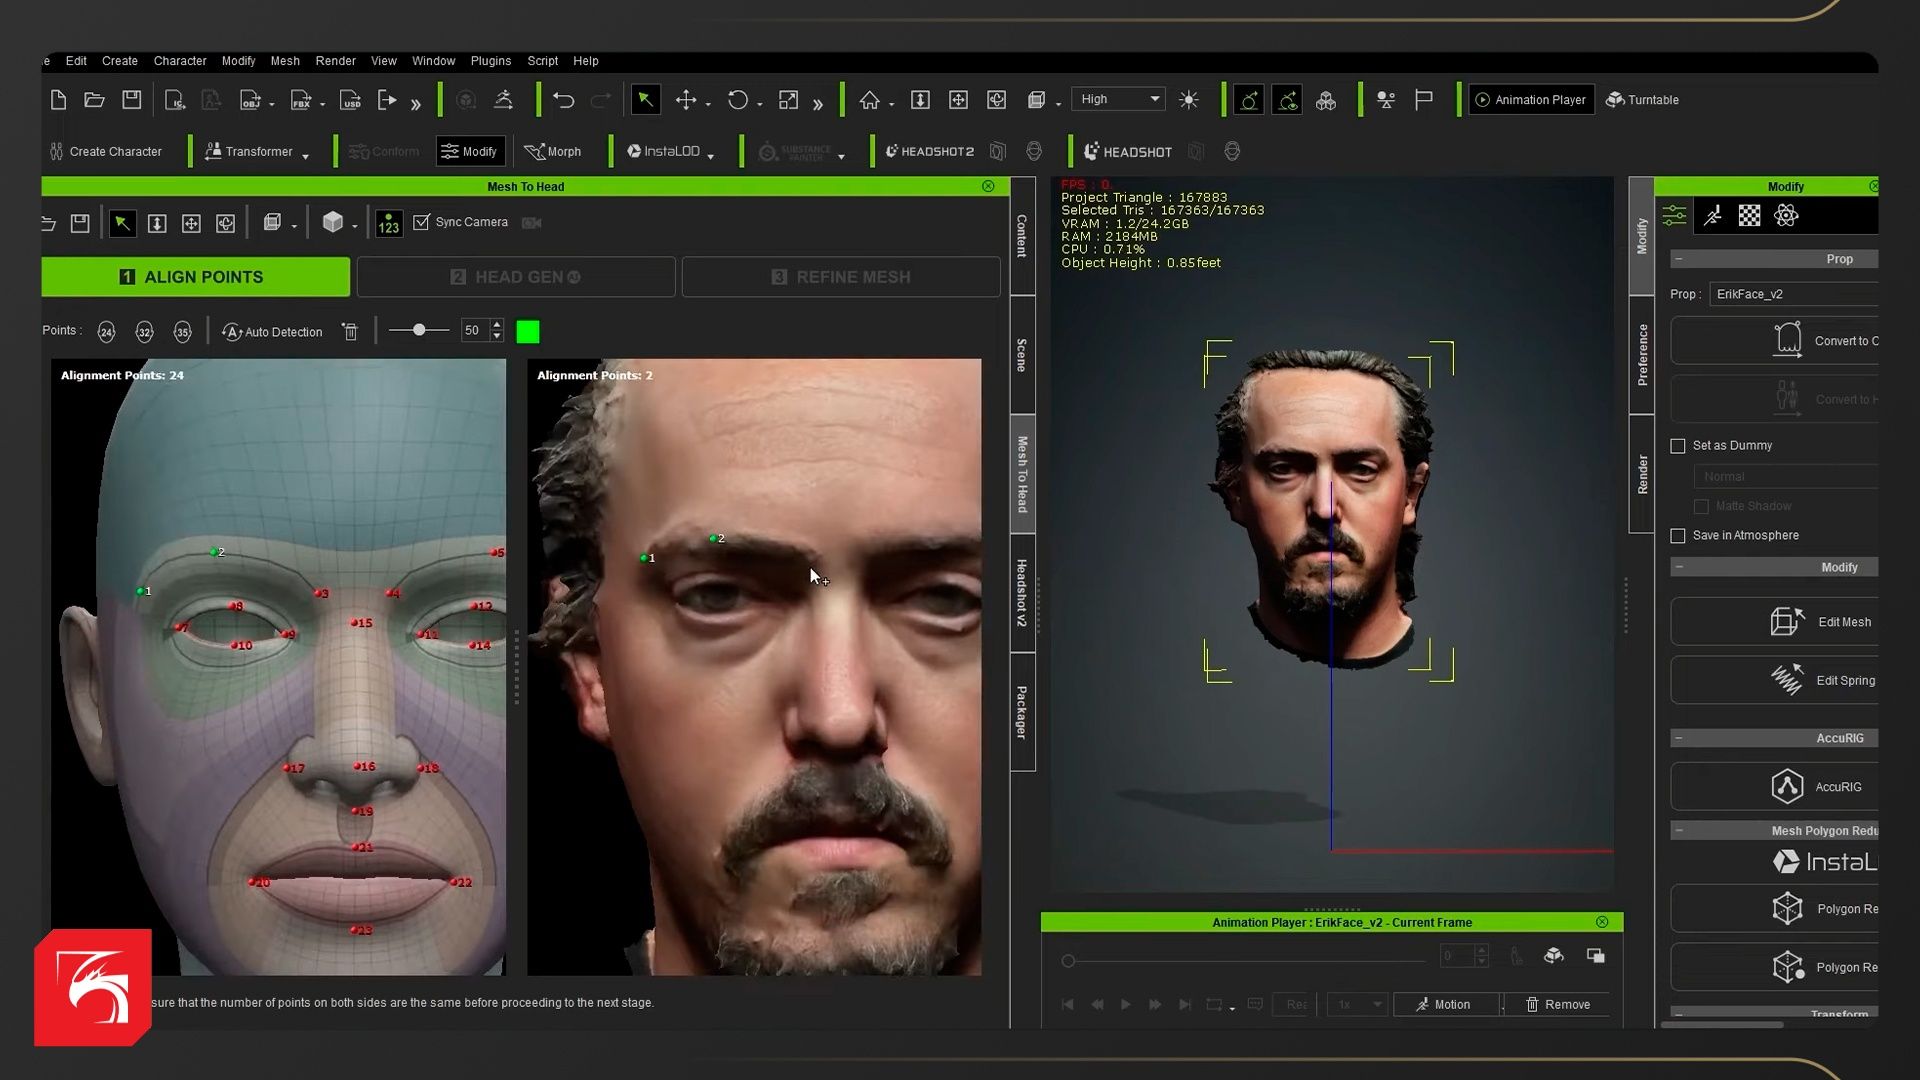Click the Rotate tool in the toolbar

737,100
